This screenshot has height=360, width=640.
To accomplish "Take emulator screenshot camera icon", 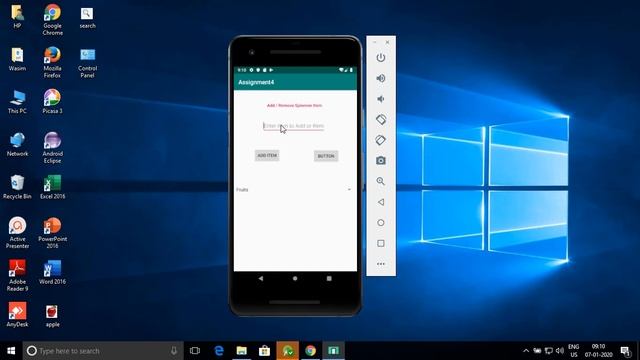I will point(381,160).
